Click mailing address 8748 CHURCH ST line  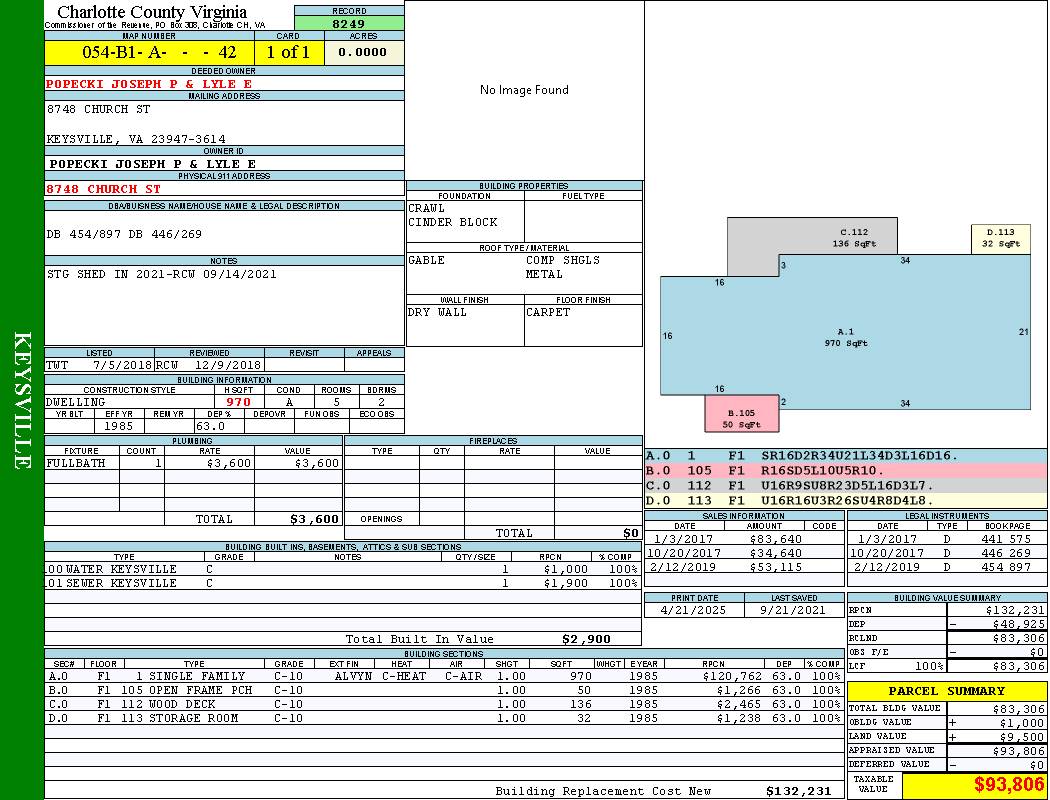click(98, 109)
